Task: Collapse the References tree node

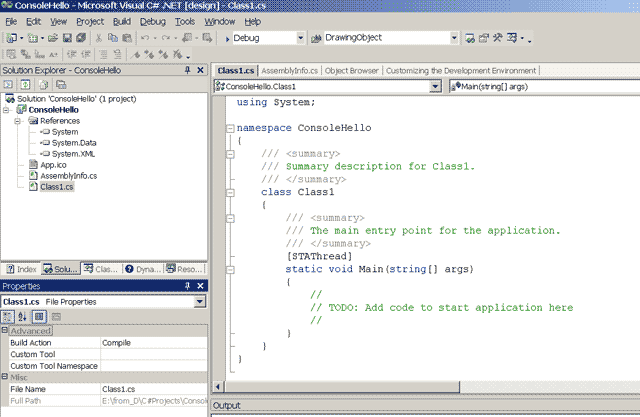Action: (x=18, y=121)
